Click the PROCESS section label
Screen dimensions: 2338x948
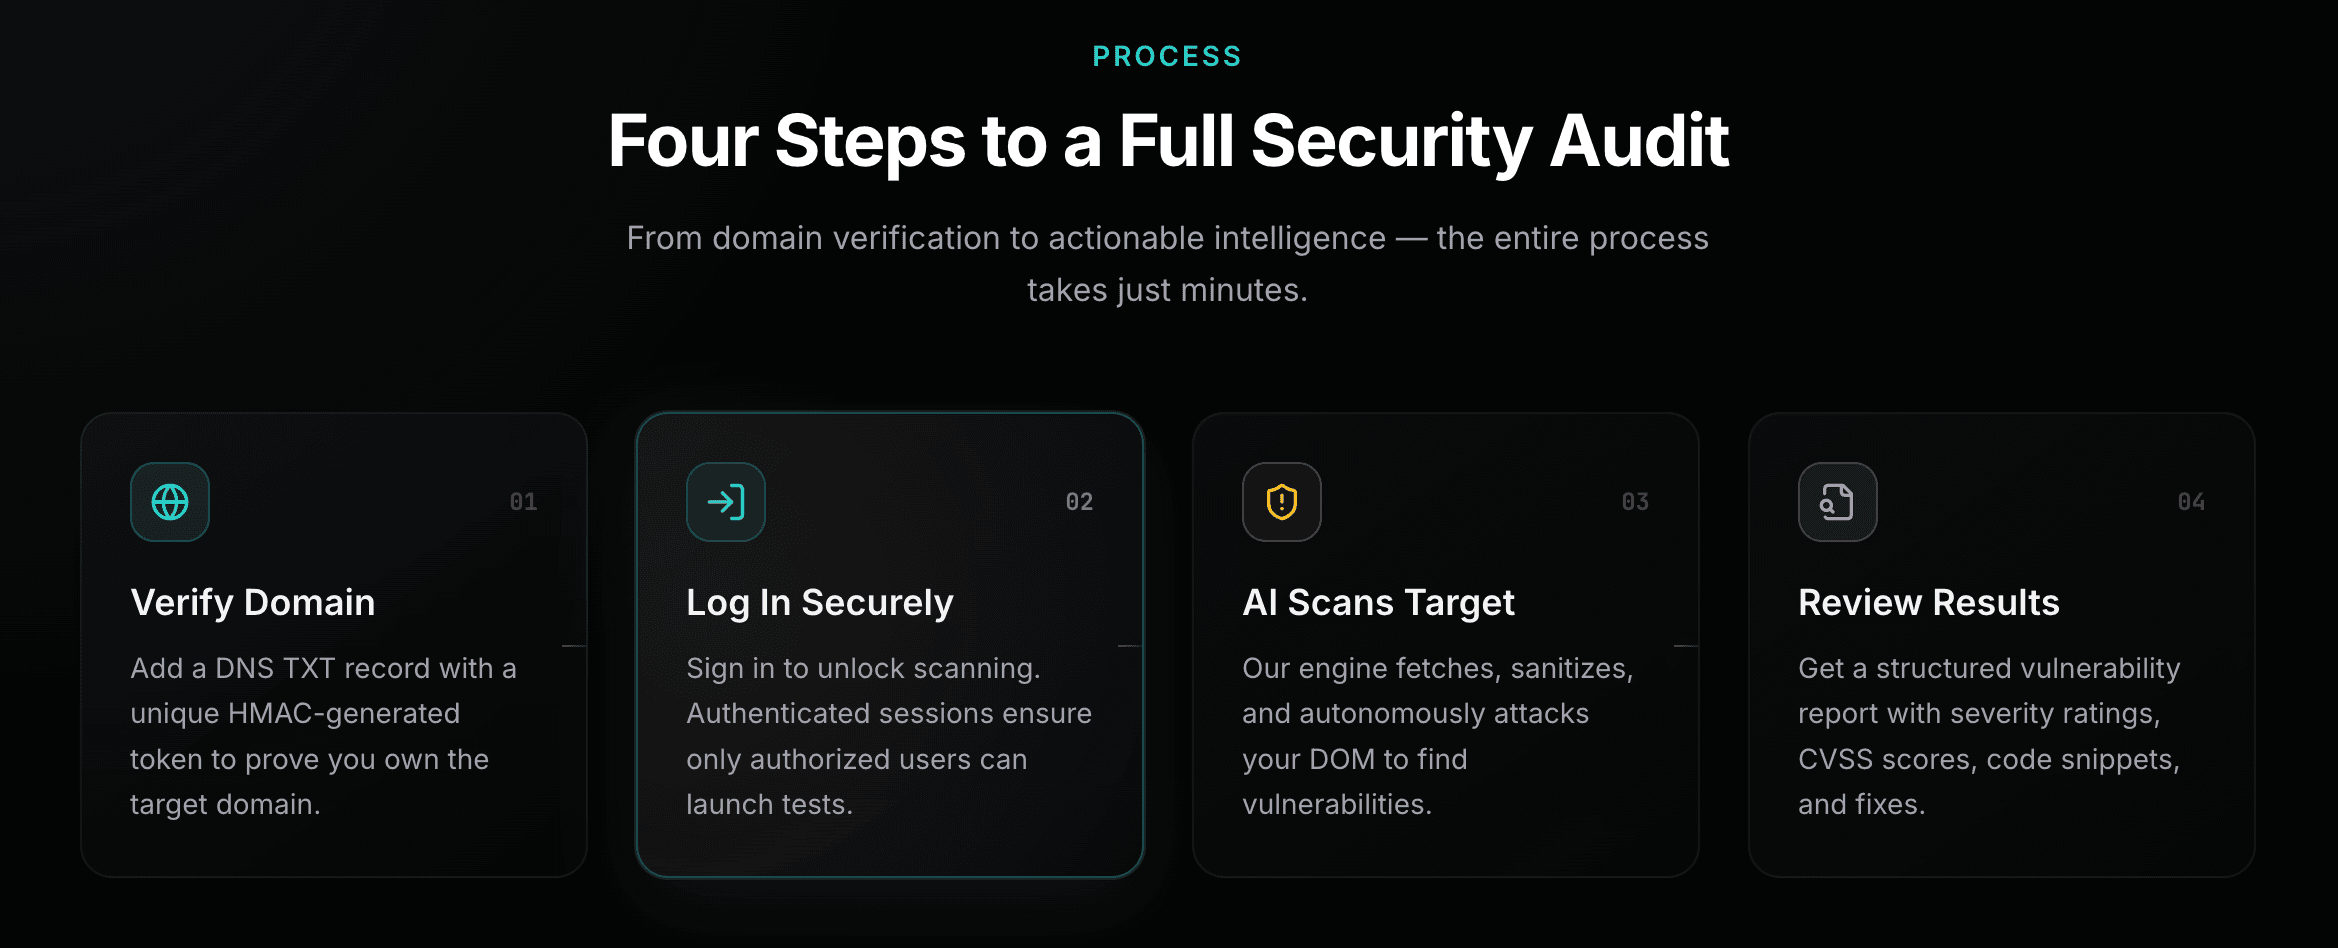pos(1166,55)
